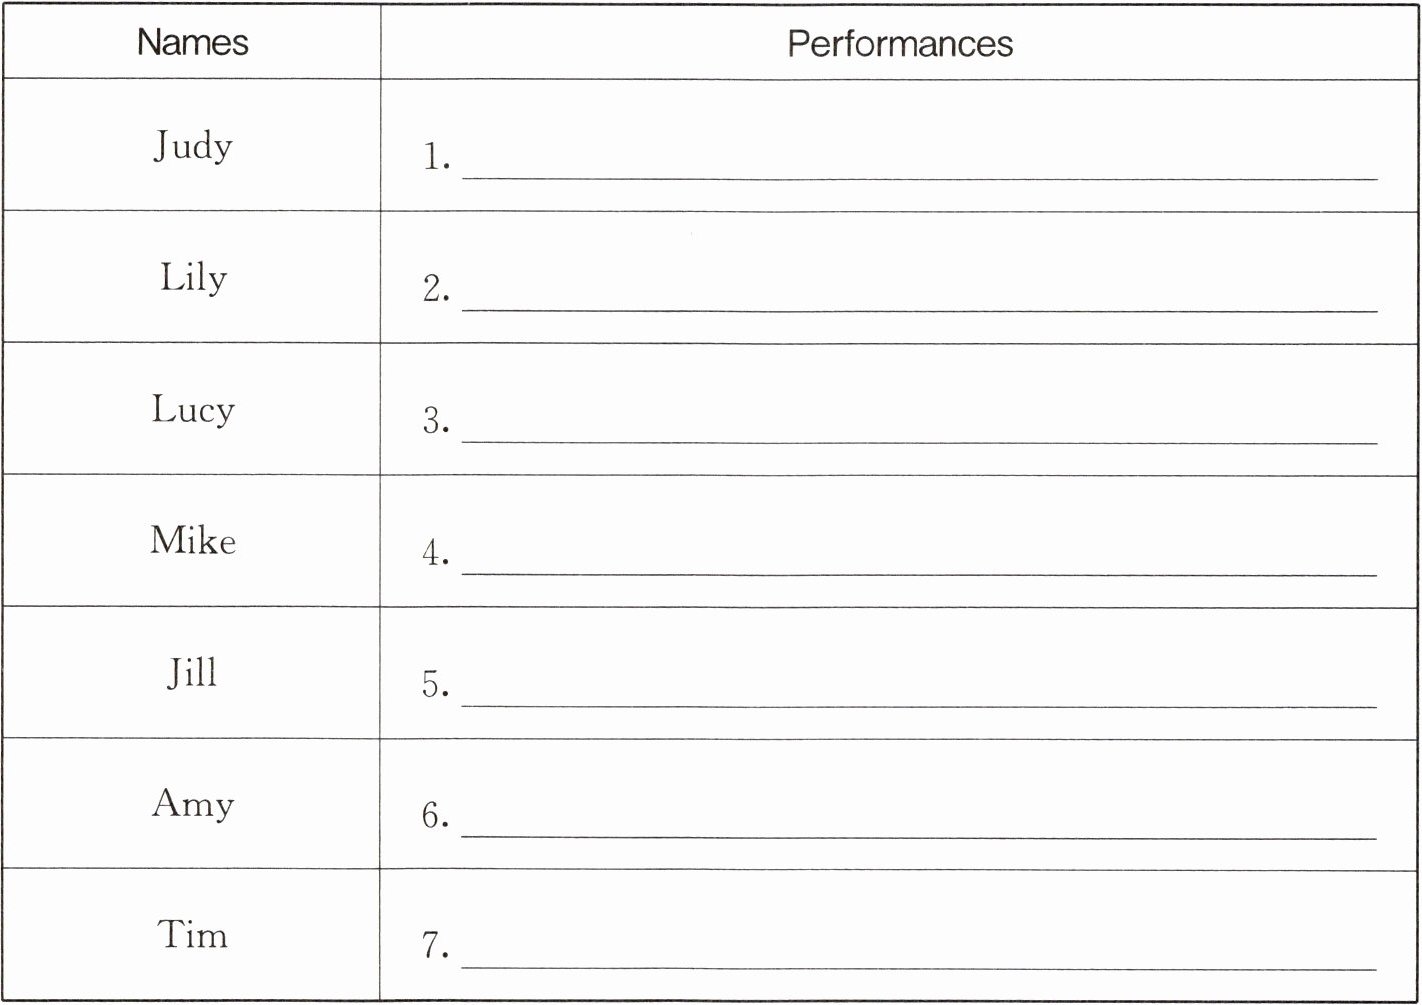Screen dimensions: 1422x1005
Task: Click the name Amy
Action: point(193,804)
